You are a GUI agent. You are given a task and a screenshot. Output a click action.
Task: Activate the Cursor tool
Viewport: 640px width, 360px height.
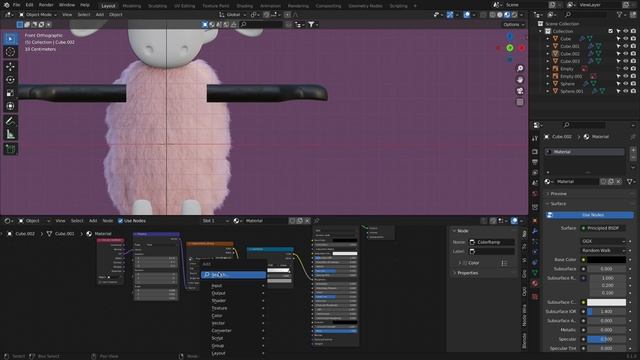pos(10,52)
